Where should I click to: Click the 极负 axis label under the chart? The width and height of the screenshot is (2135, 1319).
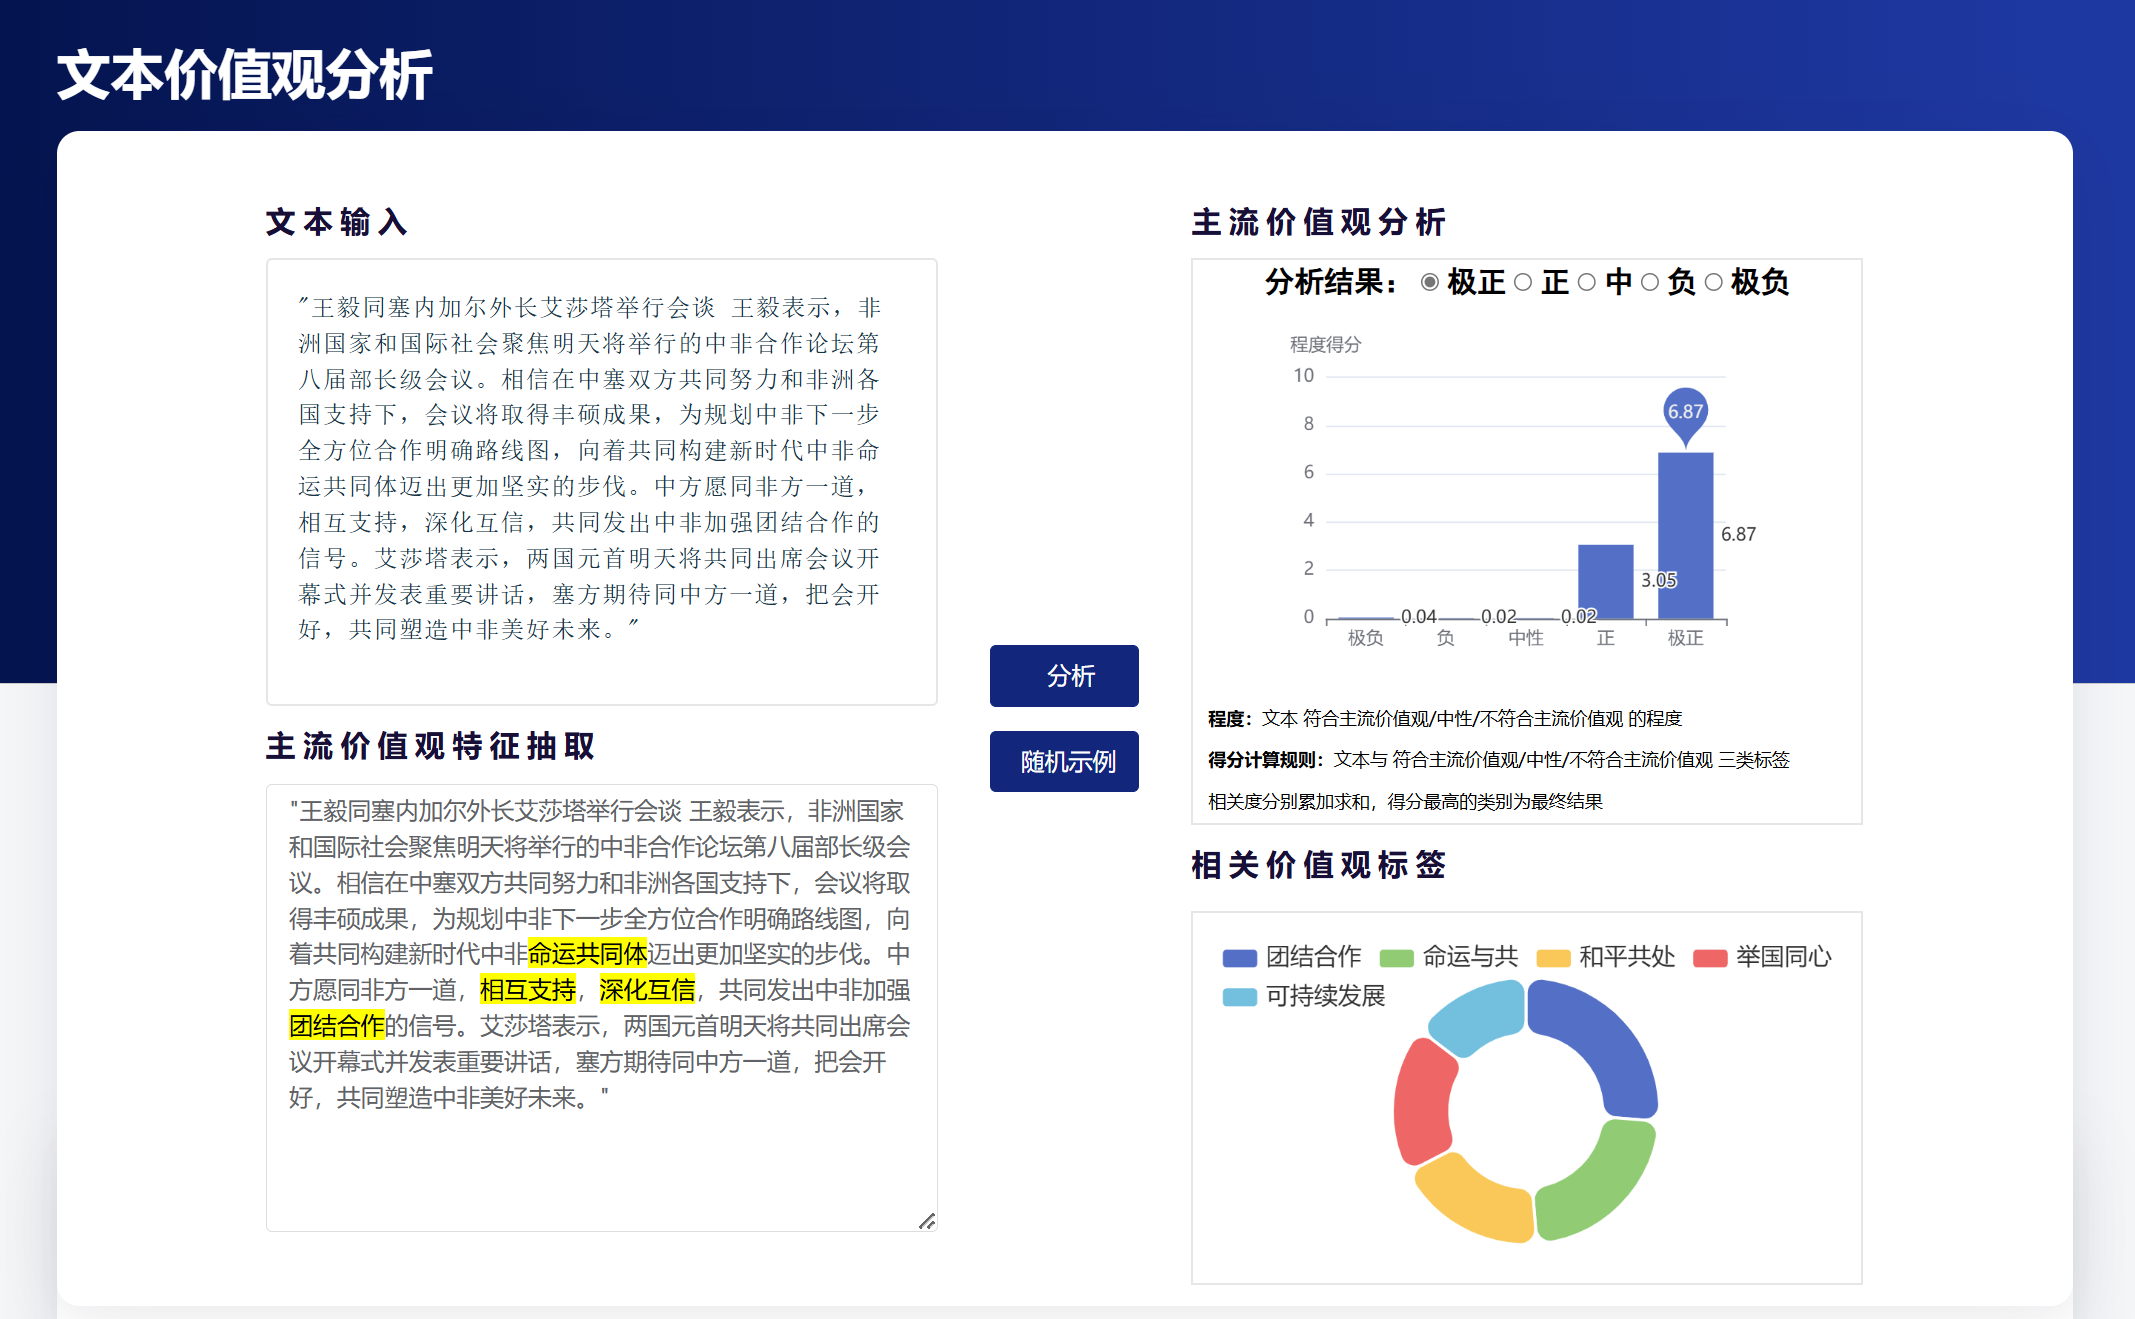pos(1366,638)
